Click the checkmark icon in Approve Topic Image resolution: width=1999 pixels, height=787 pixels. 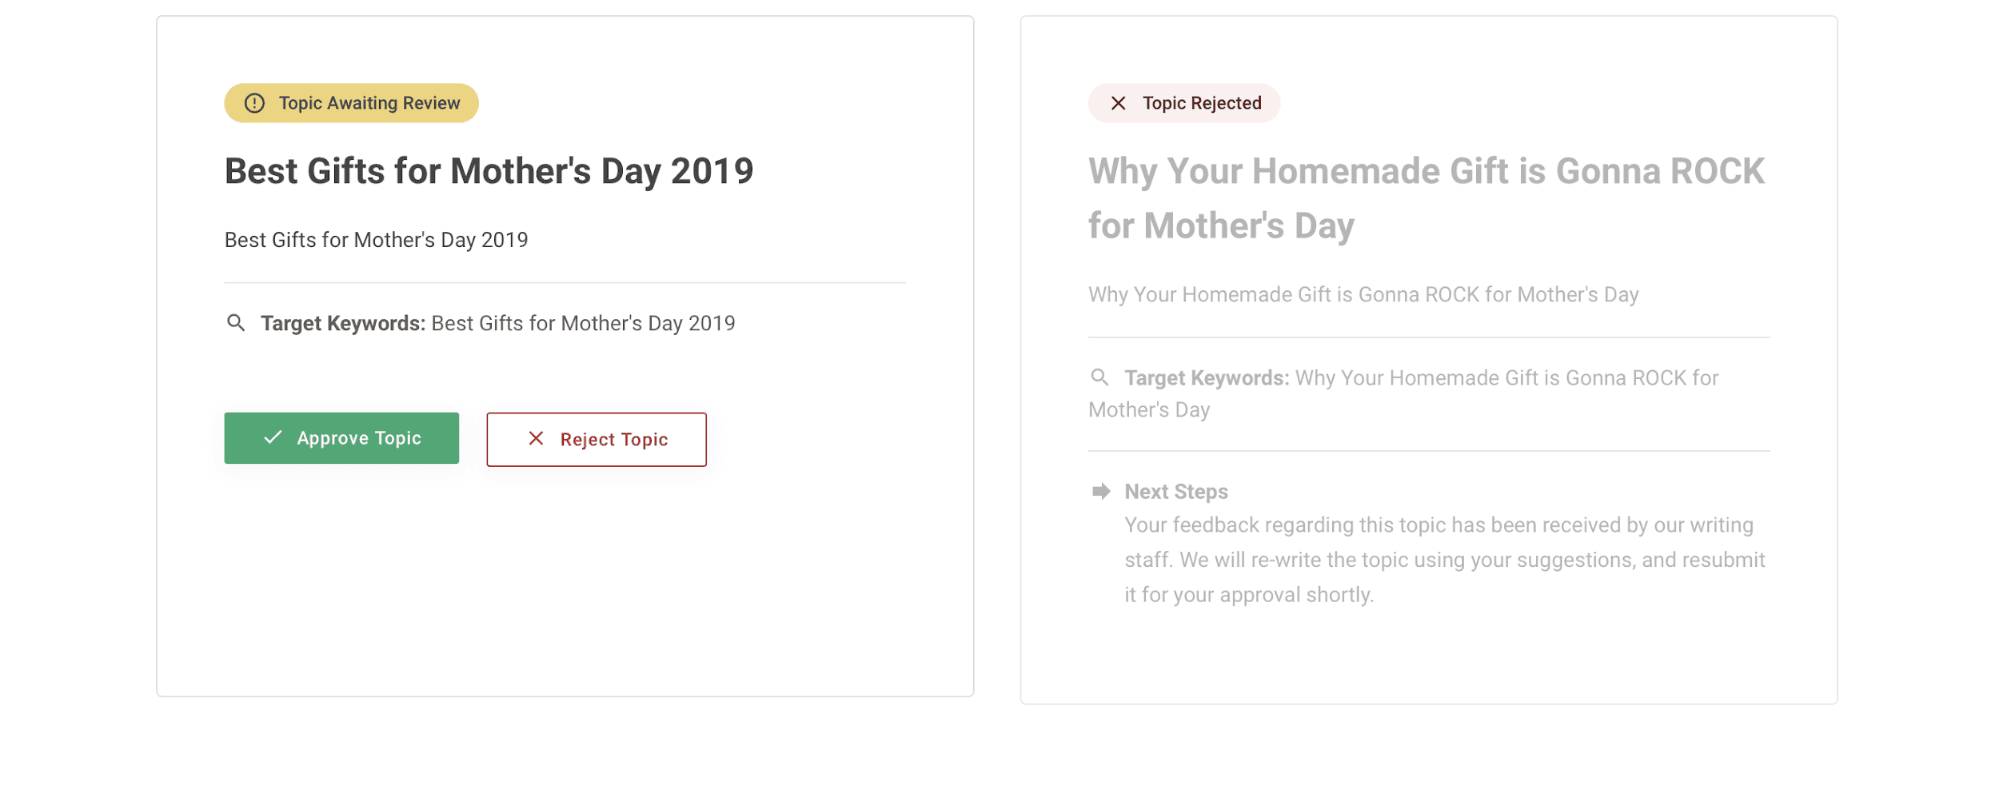pyautogui.click(x=272, y=438)
